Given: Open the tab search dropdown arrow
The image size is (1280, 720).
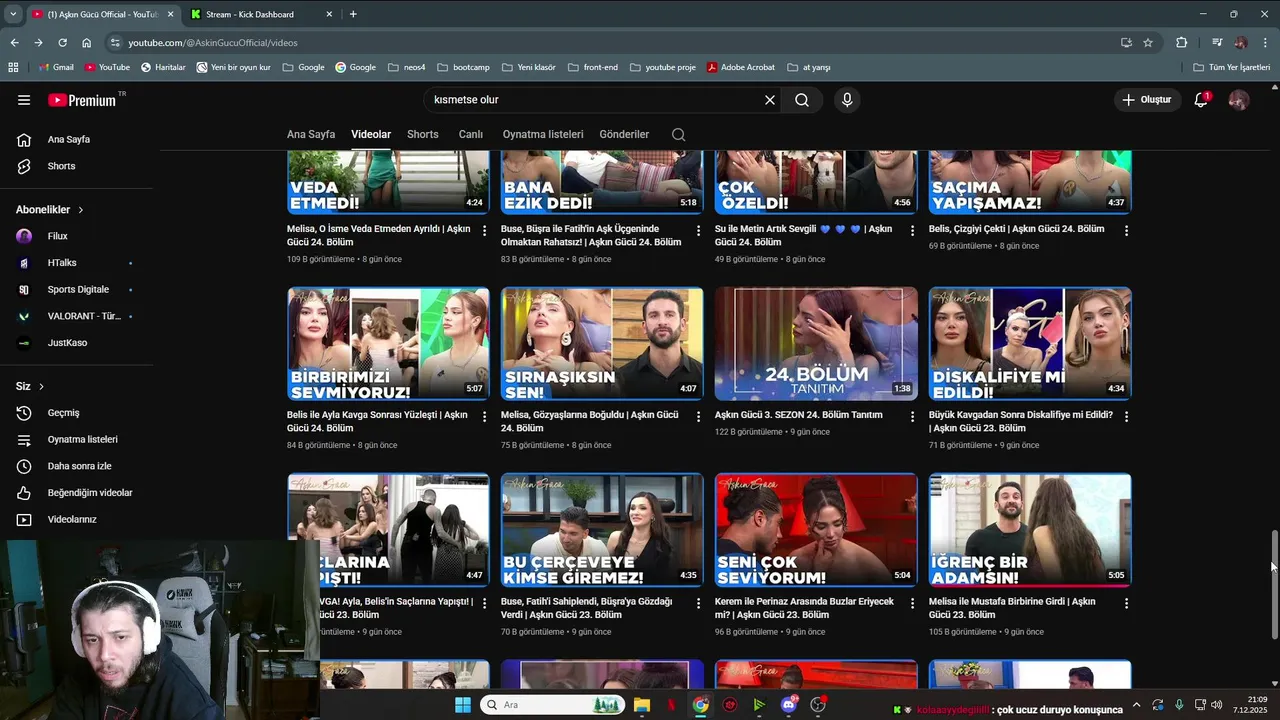Looking at the screenshot, I should (13, 14).
